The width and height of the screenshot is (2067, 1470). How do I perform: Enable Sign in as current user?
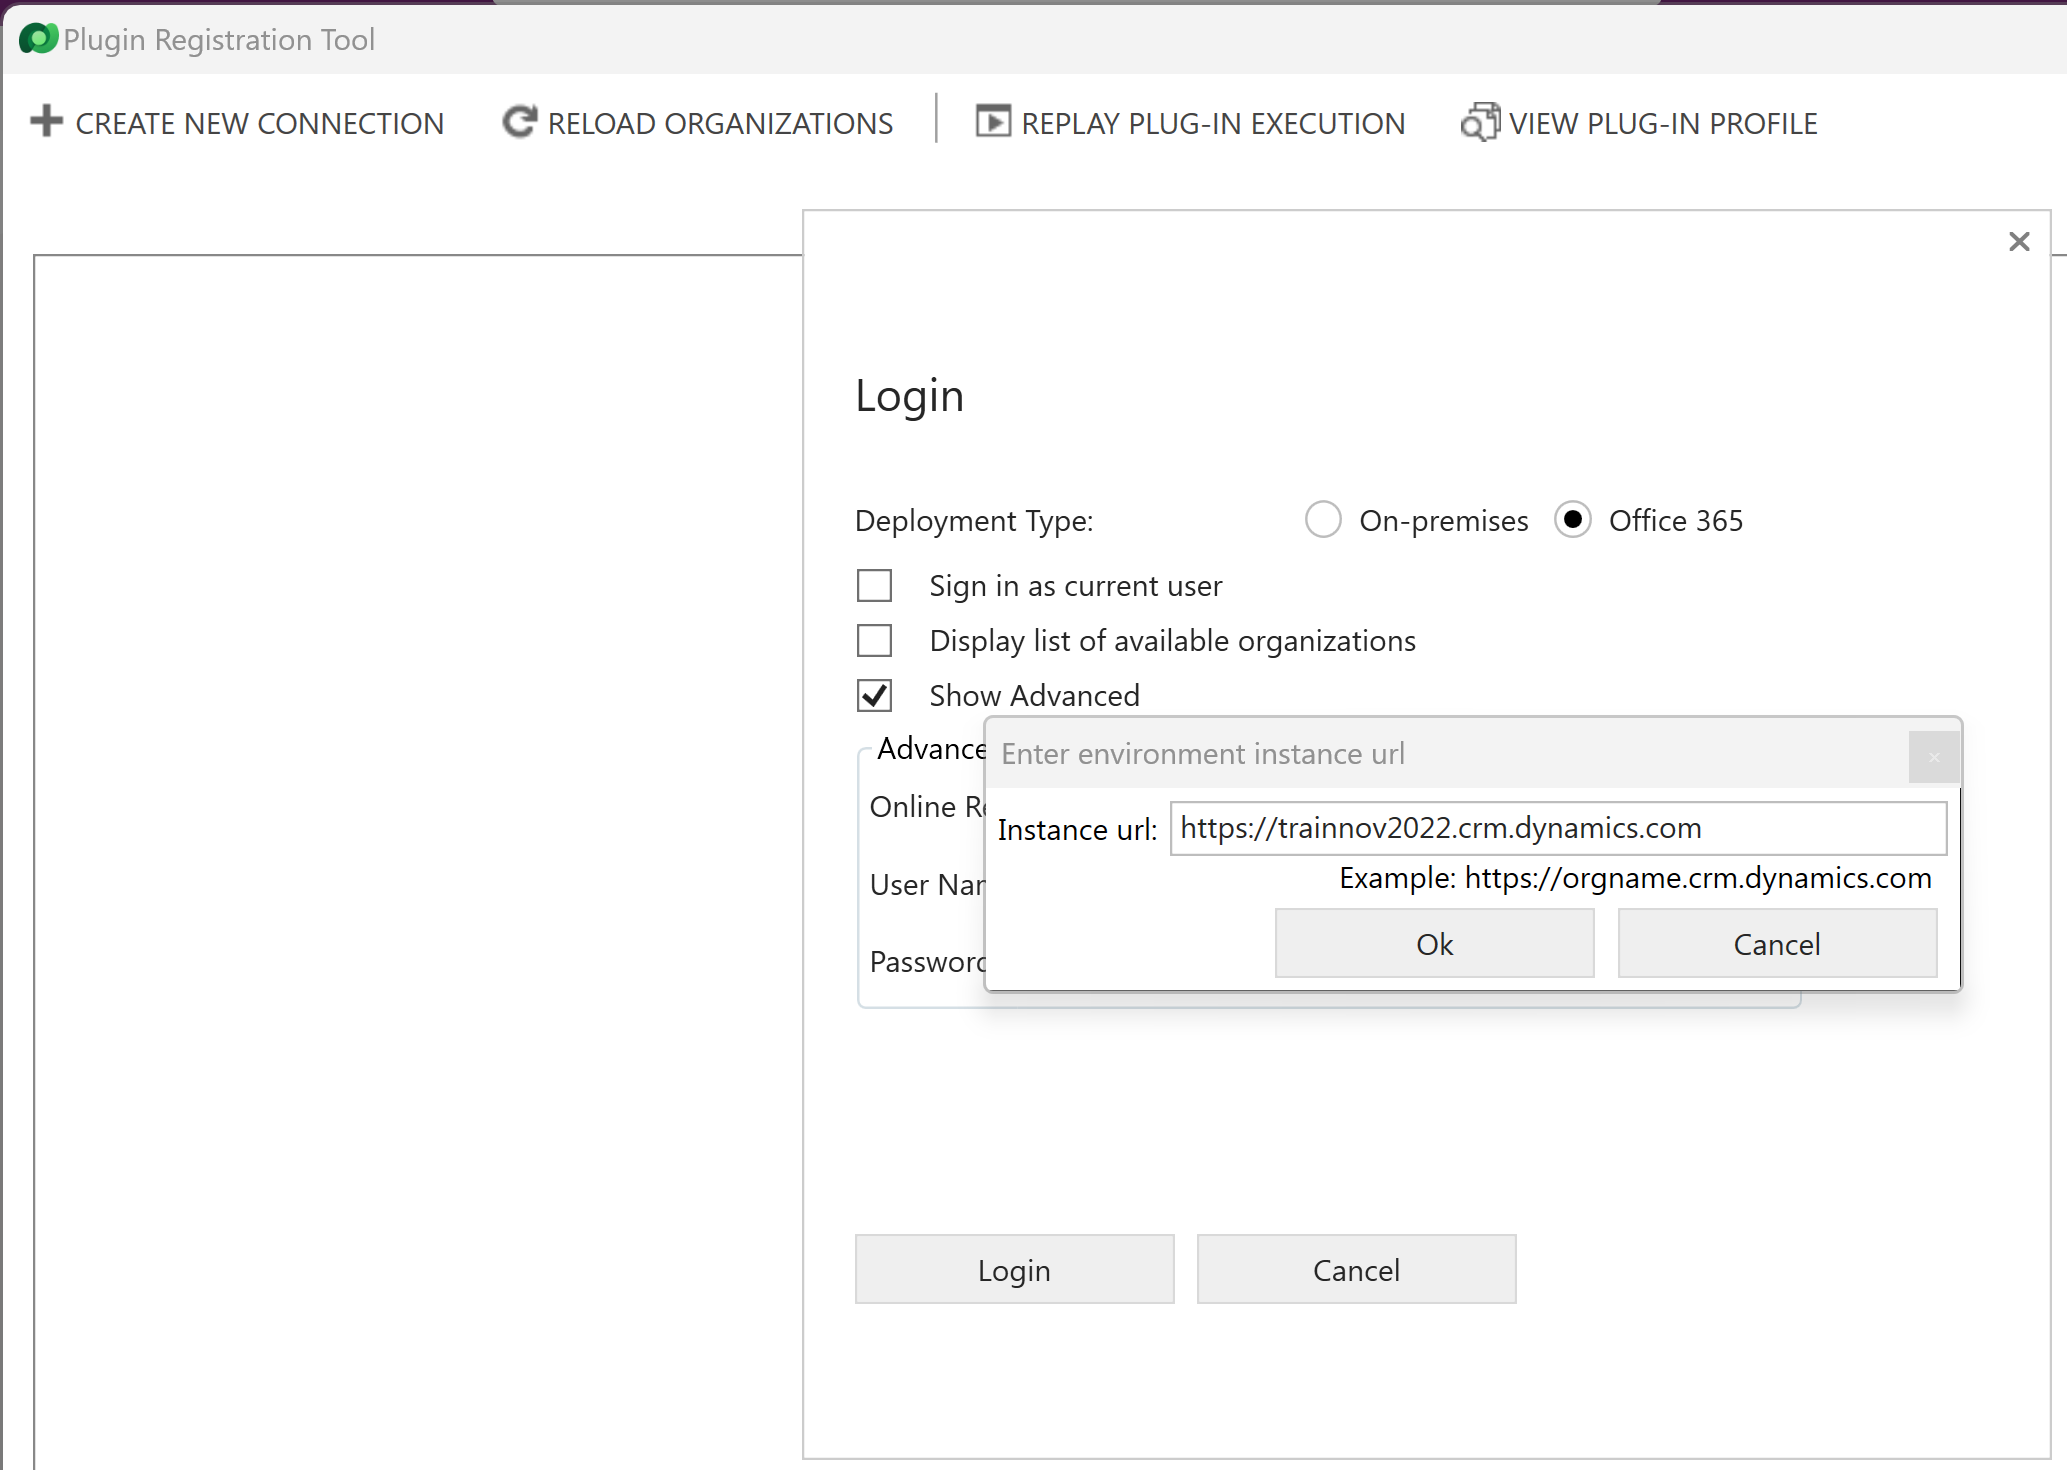[x=875, y=586]
